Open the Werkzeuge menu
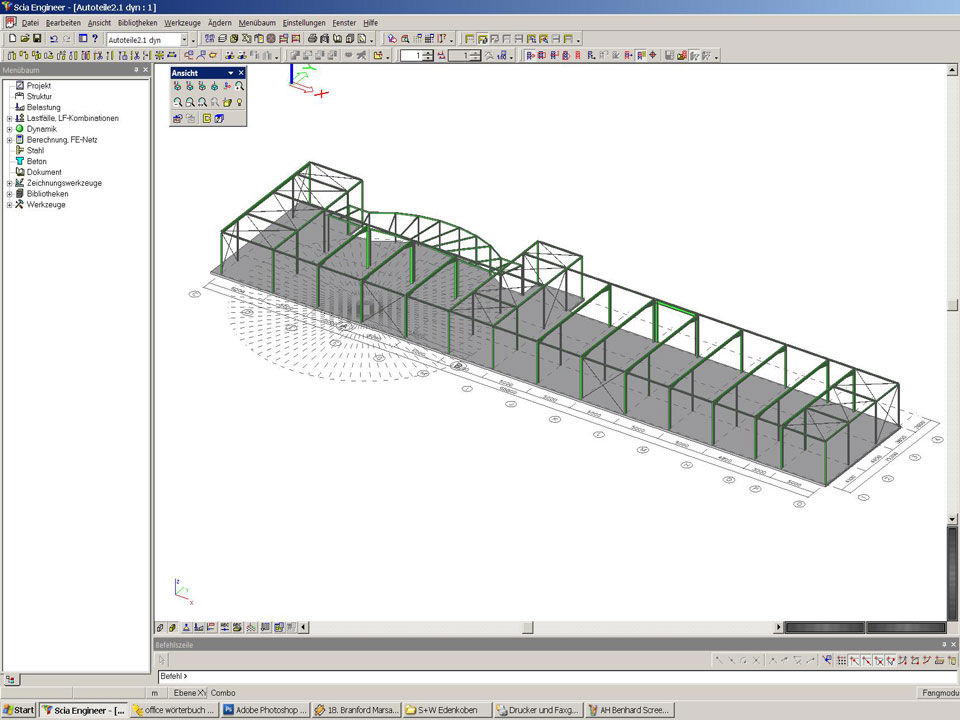Image resolution: width=960 pixels, height=720 pixels. click(x=181, y=22)
